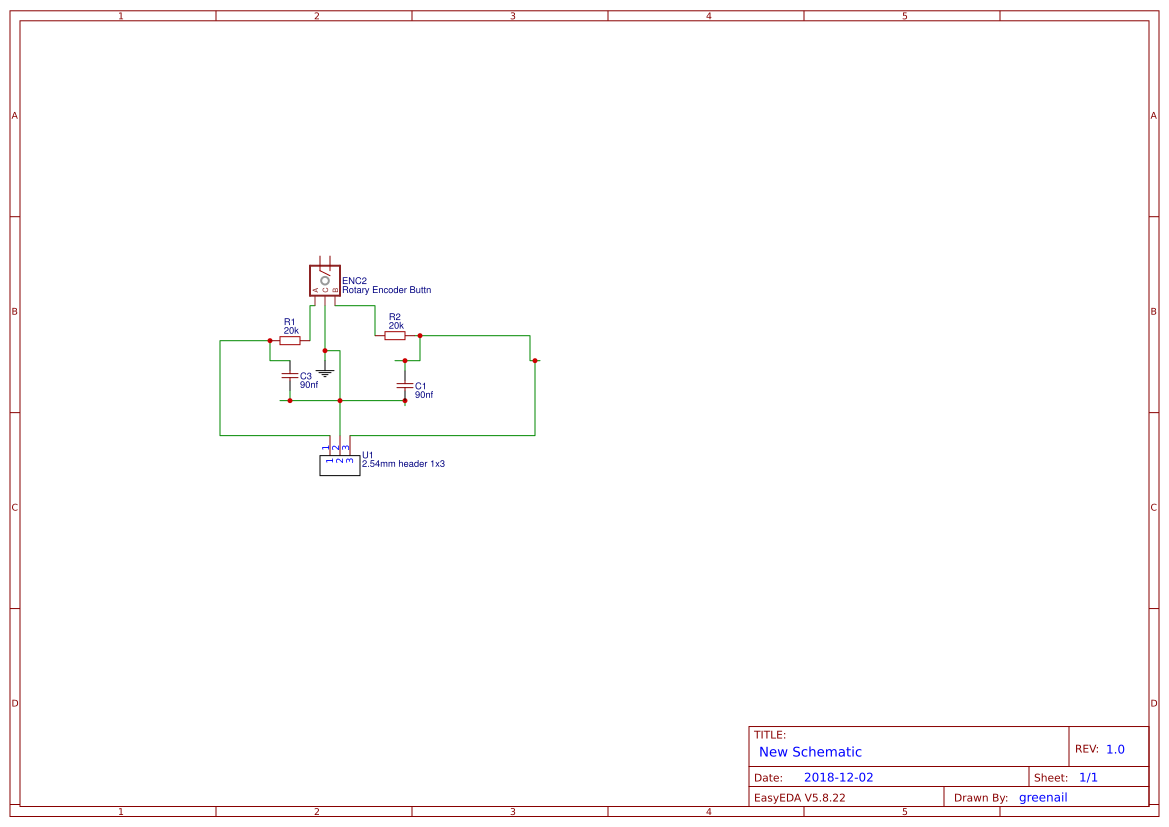The image size is (1169, 827).
Task: Select the 2018-12-02 date field
Action: pos(838,777)
